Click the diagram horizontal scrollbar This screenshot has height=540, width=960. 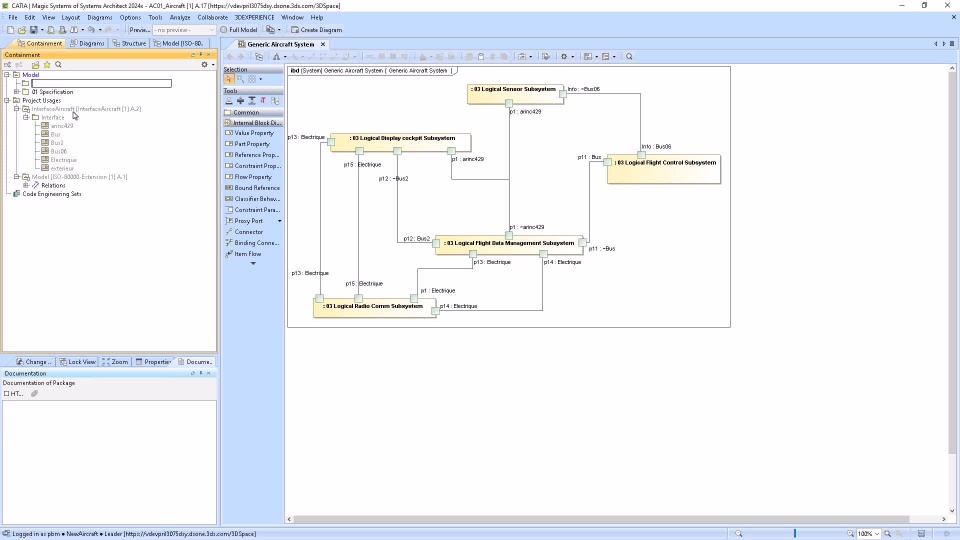601,519
